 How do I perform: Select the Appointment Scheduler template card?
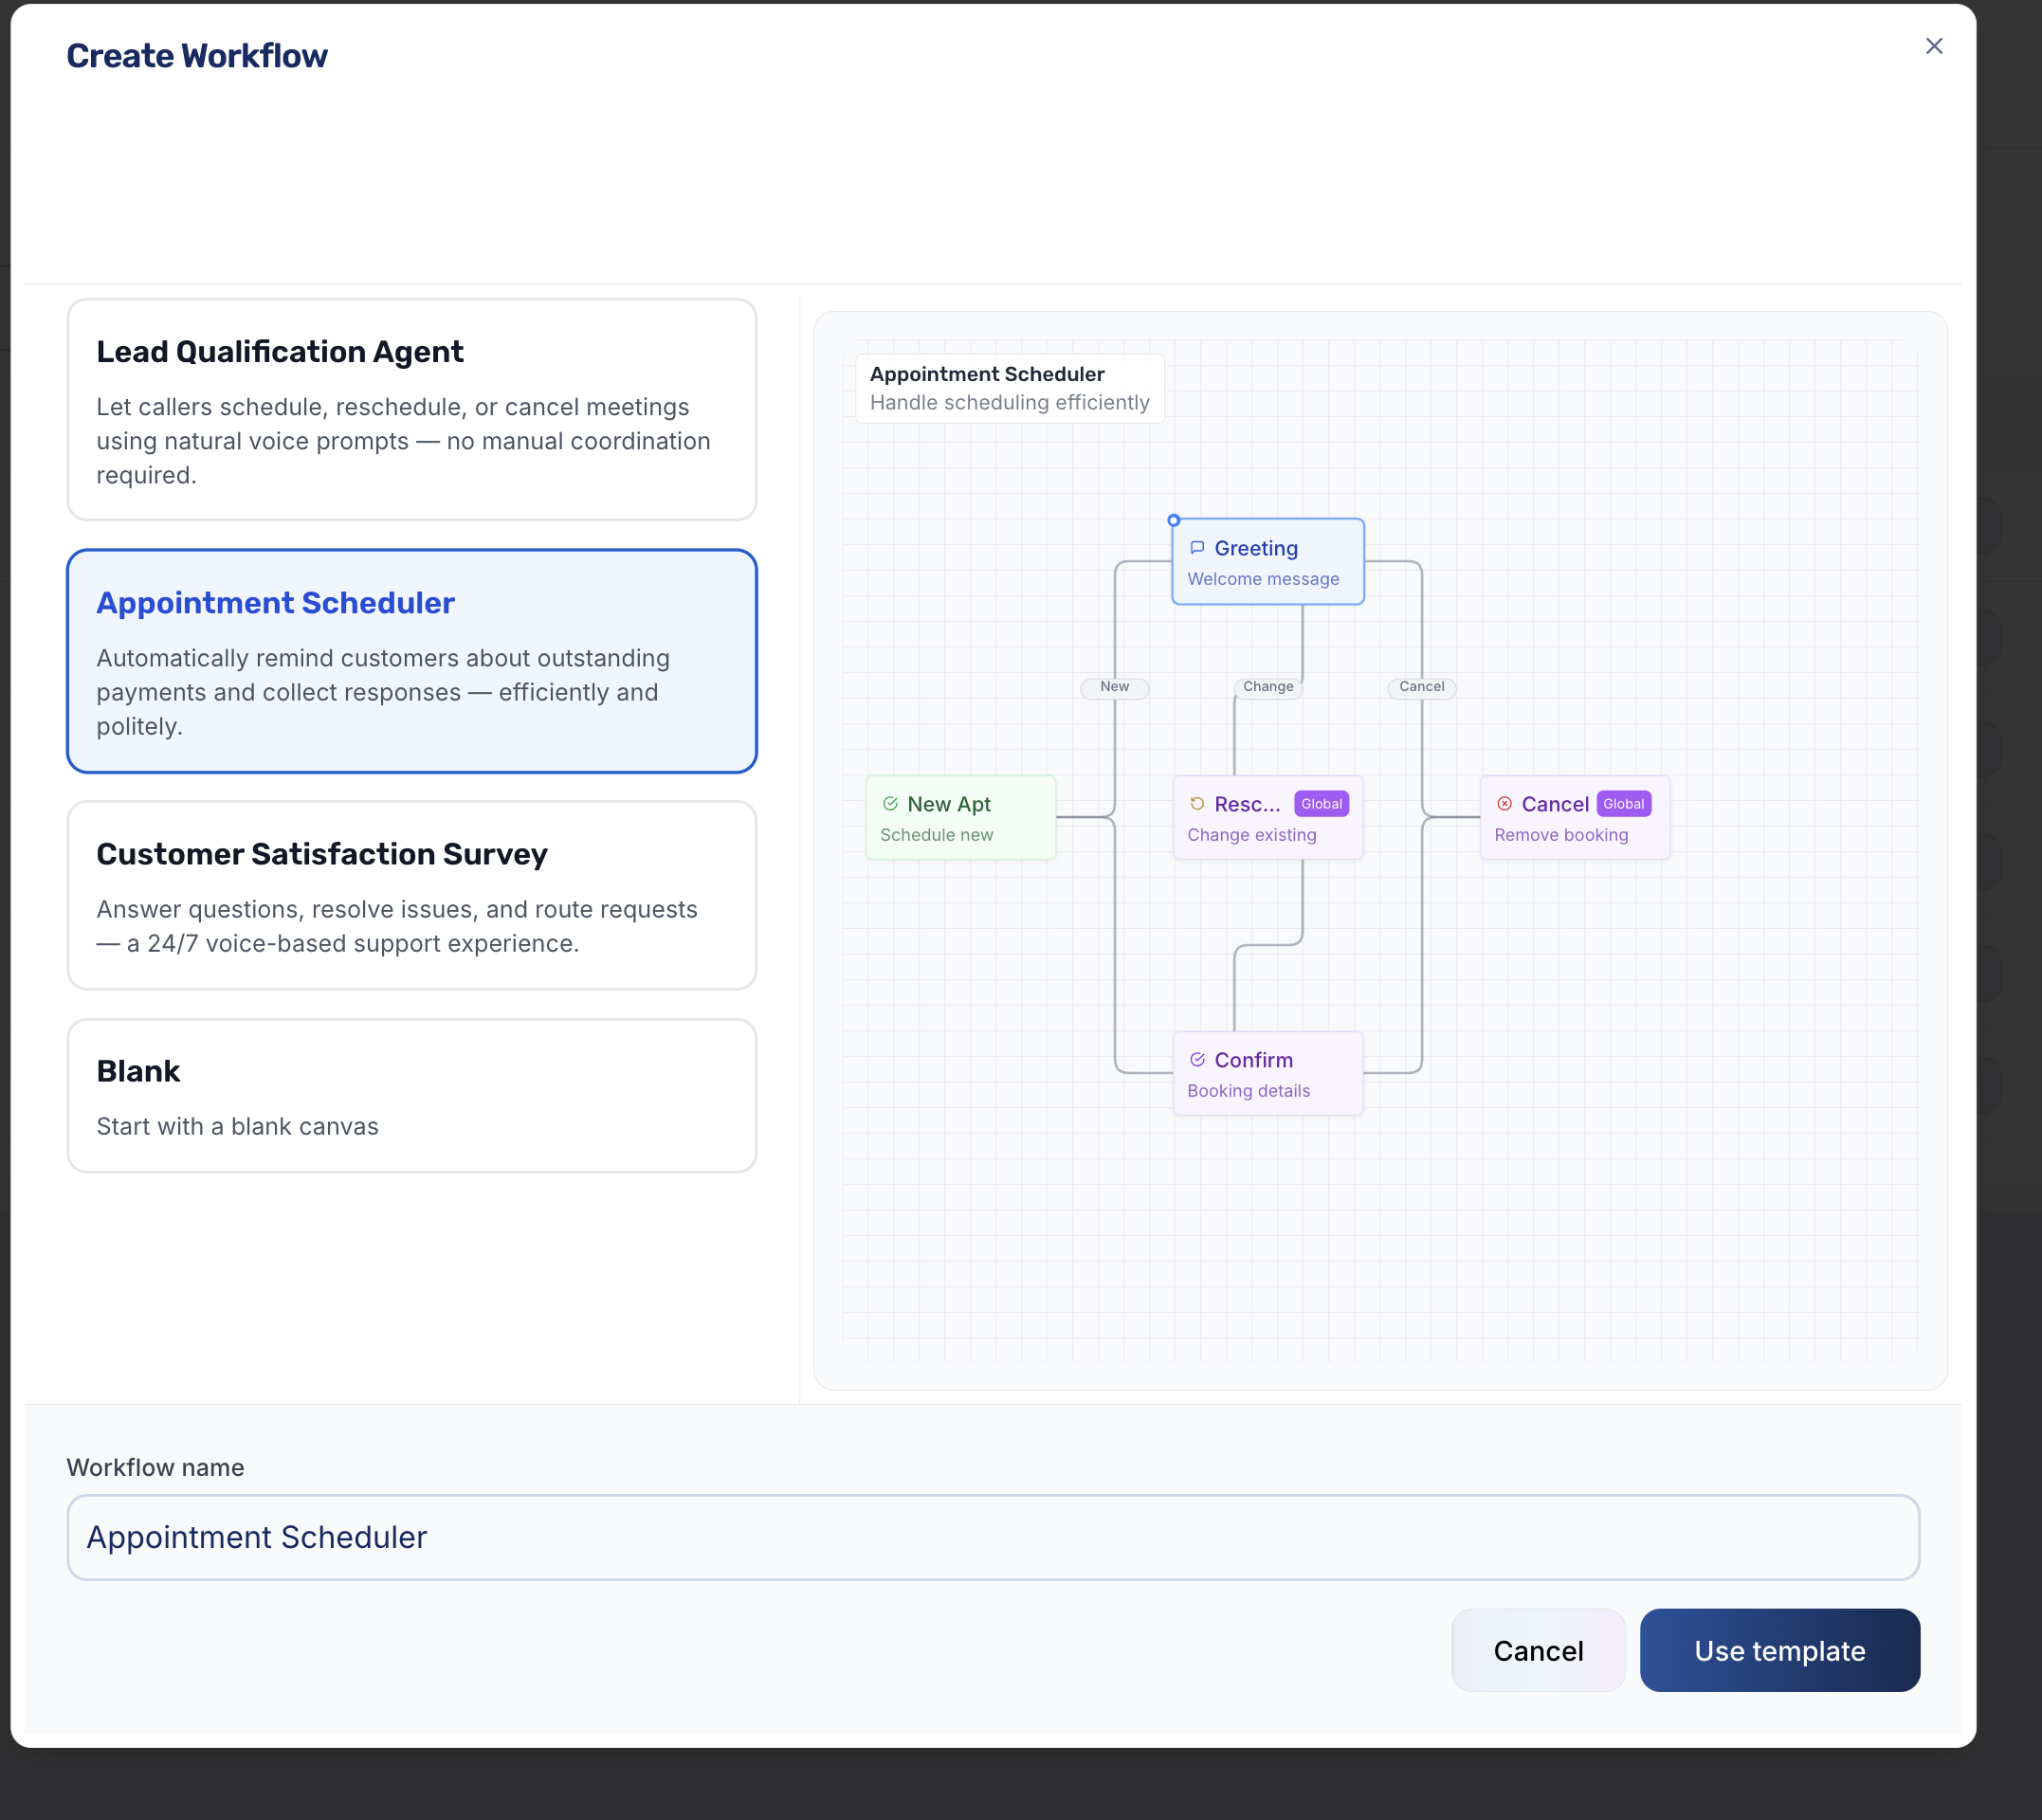tap(412, 661)
